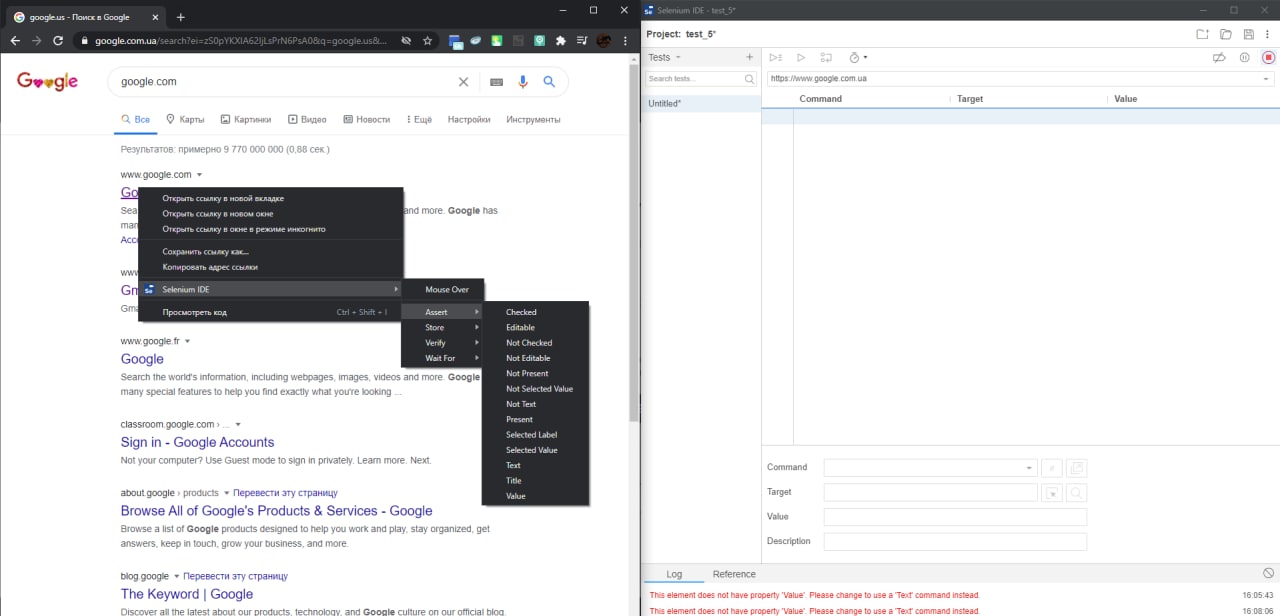Start Google voice search microphone

pos(522,82)
